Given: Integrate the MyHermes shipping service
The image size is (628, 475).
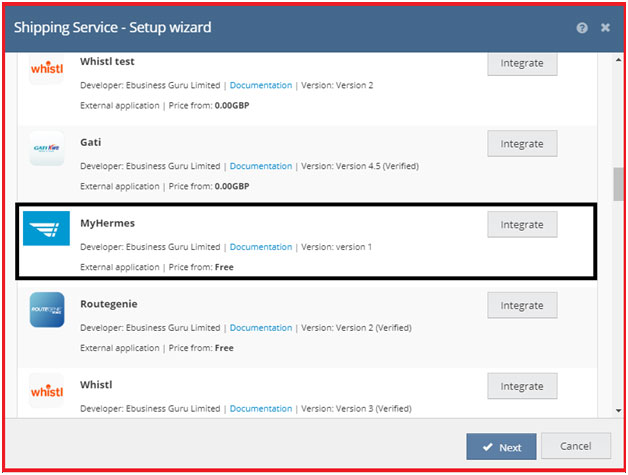Looking at the screenshot, I should [522, 224].
